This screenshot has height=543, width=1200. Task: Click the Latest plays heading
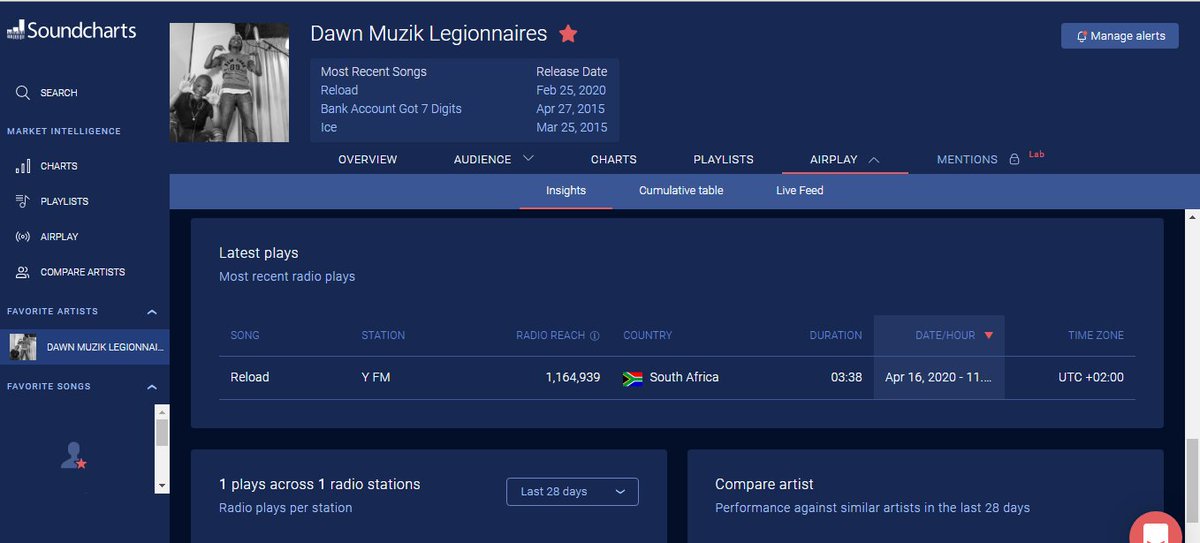(258, 253)
